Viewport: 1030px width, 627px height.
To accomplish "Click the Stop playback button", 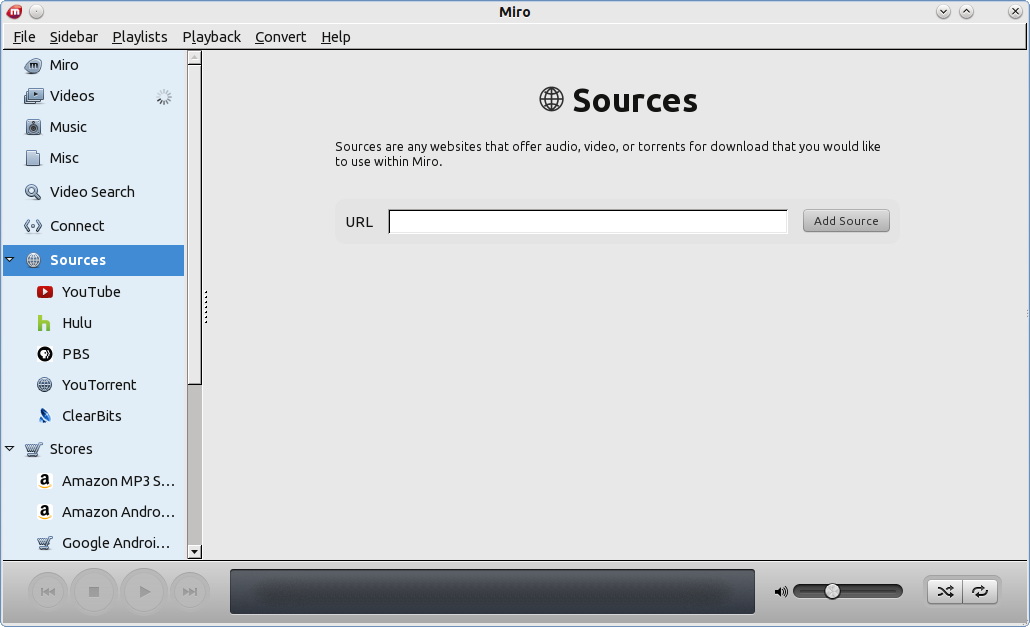I will [94, 592].
